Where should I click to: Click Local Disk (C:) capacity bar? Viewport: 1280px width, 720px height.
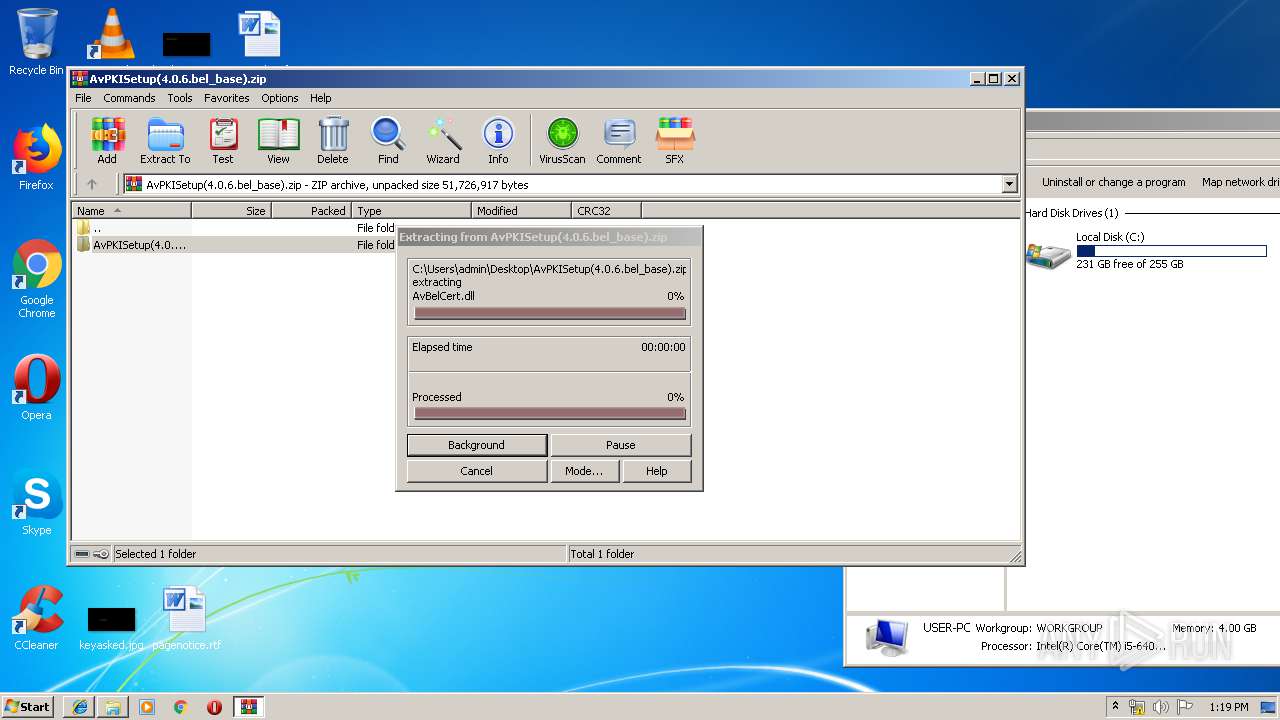1171,251
